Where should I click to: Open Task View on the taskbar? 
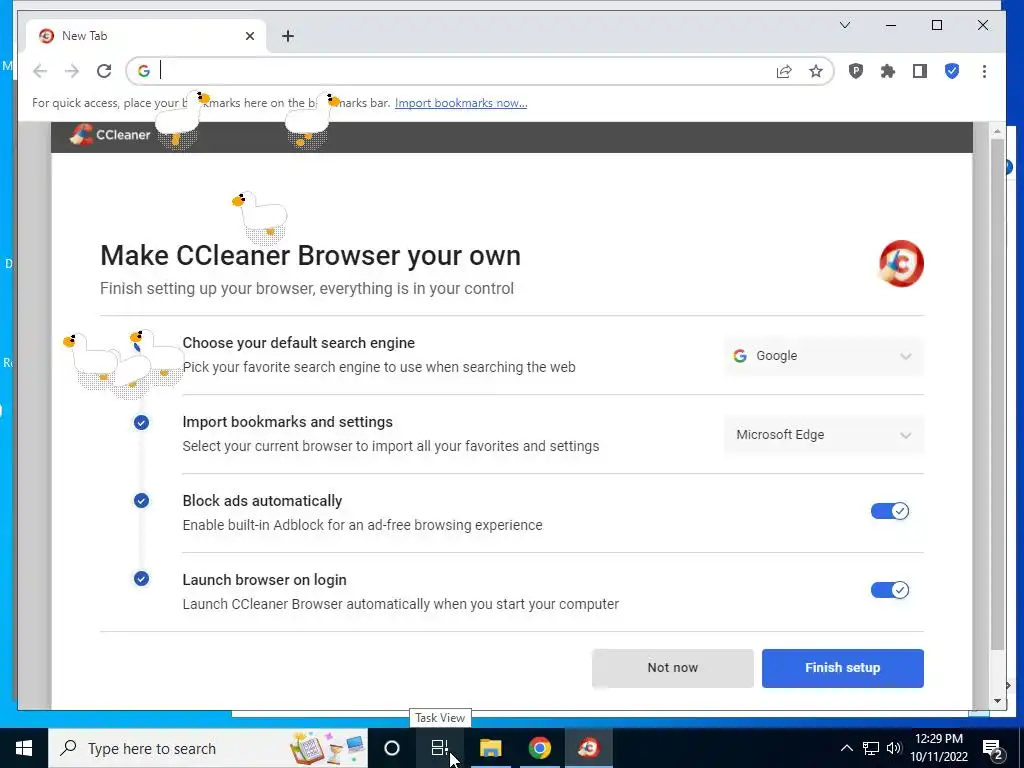(x=440, y=748)
